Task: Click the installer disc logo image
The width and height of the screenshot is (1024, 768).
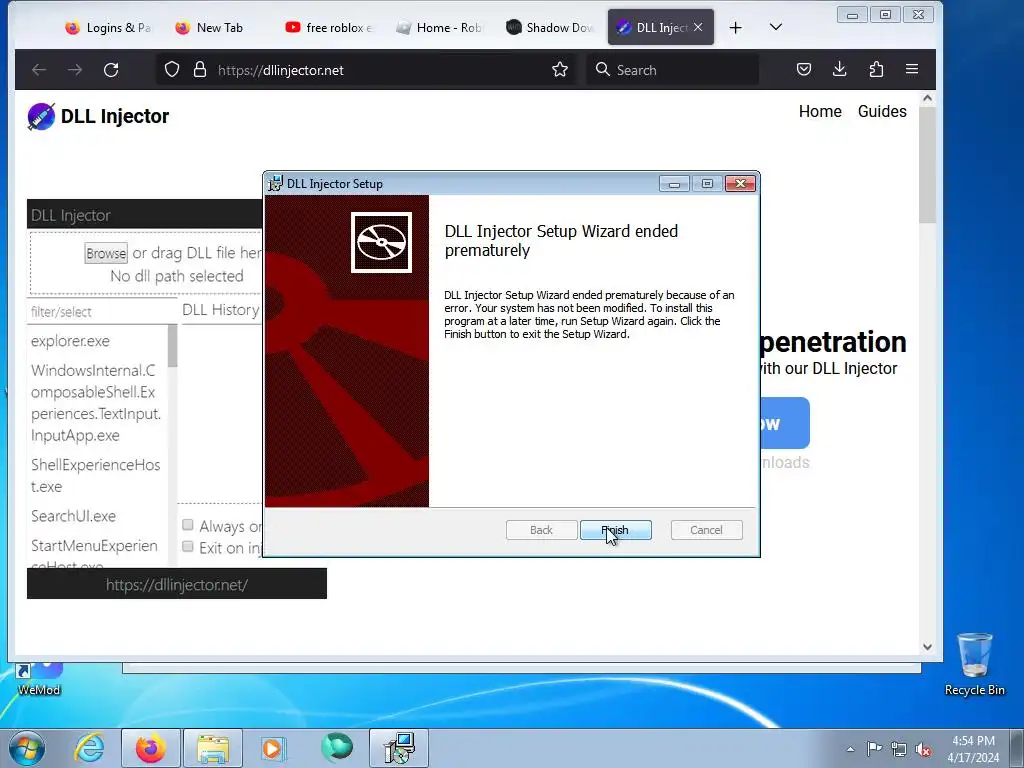Action: click(x=381, y=242)
